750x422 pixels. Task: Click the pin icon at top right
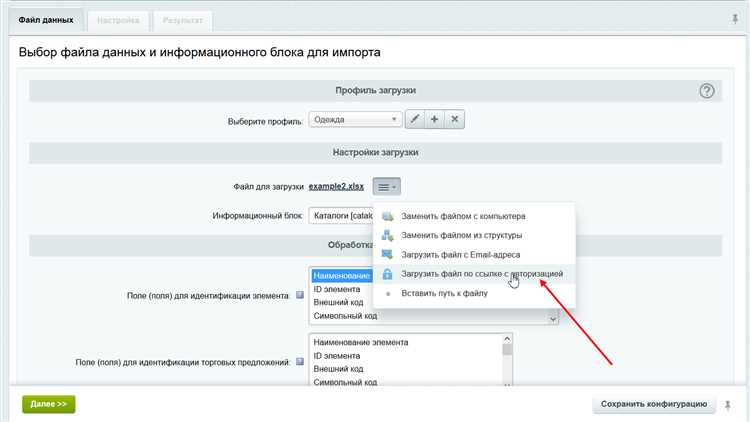[735, 19]
